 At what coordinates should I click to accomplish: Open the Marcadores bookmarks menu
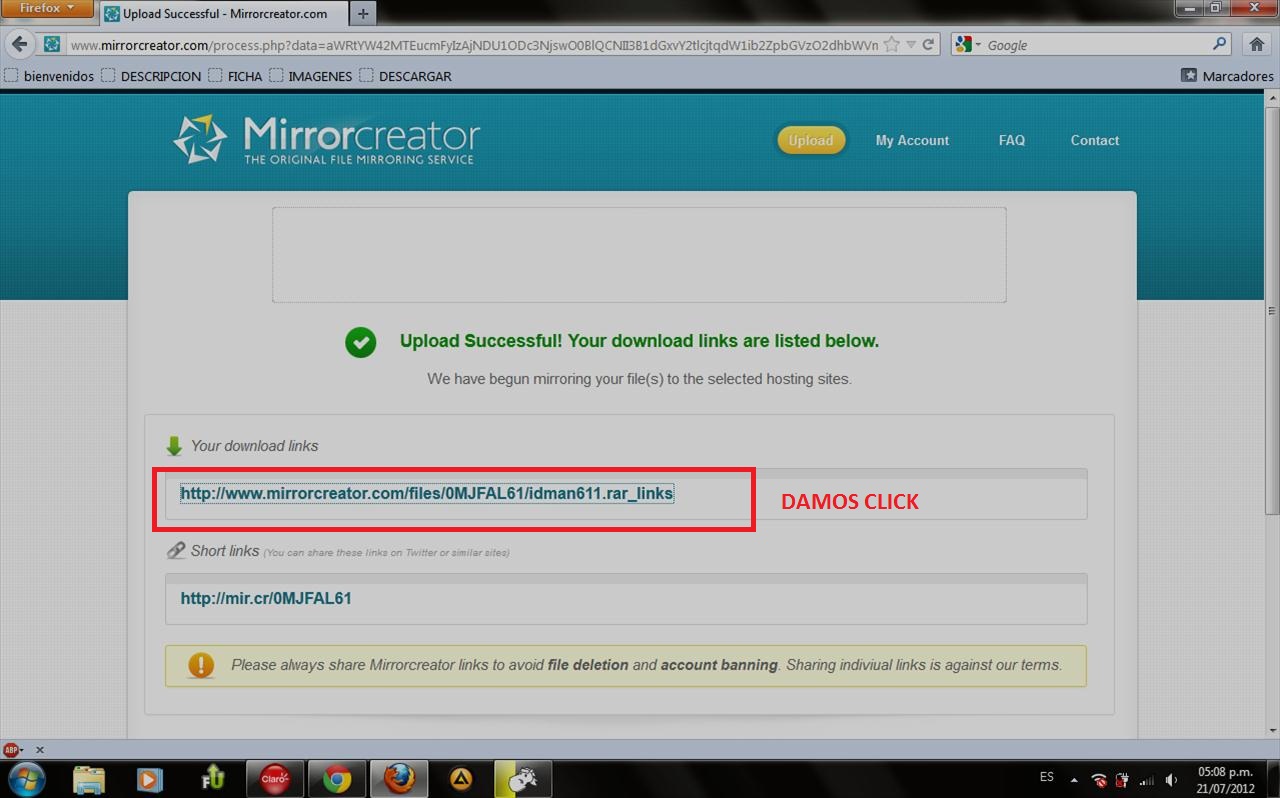point(1227,76)
